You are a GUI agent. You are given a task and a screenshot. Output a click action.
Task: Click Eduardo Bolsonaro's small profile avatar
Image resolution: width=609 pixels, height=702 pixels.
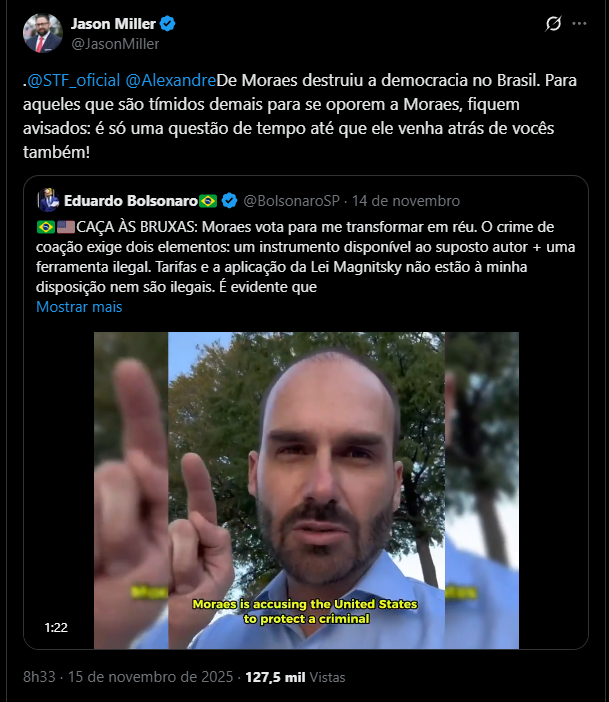48,200
